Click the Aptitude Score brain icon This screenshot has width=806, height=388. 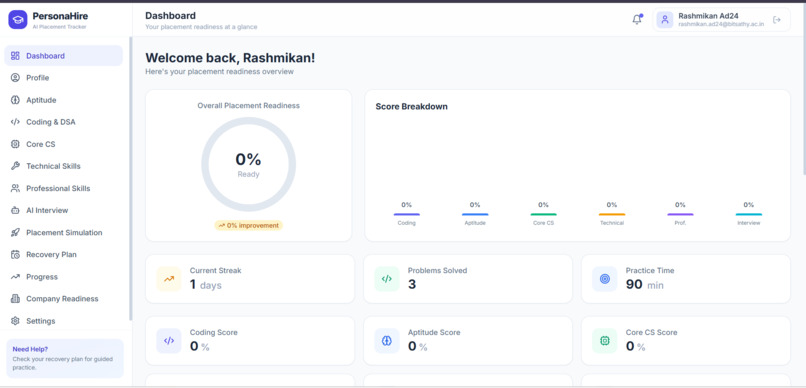point(387,341)
